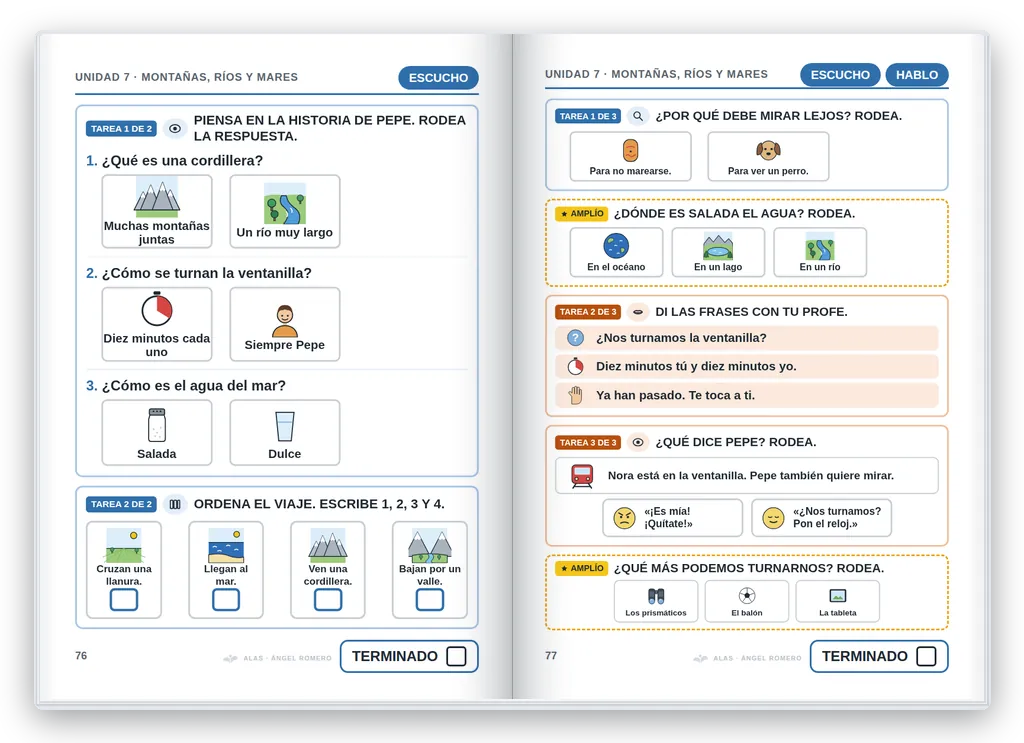Click the 'TAREA 2 DE 2' label
This screenshot has width=1024, height=743.
pyautogui.click(x=121, y=504)
